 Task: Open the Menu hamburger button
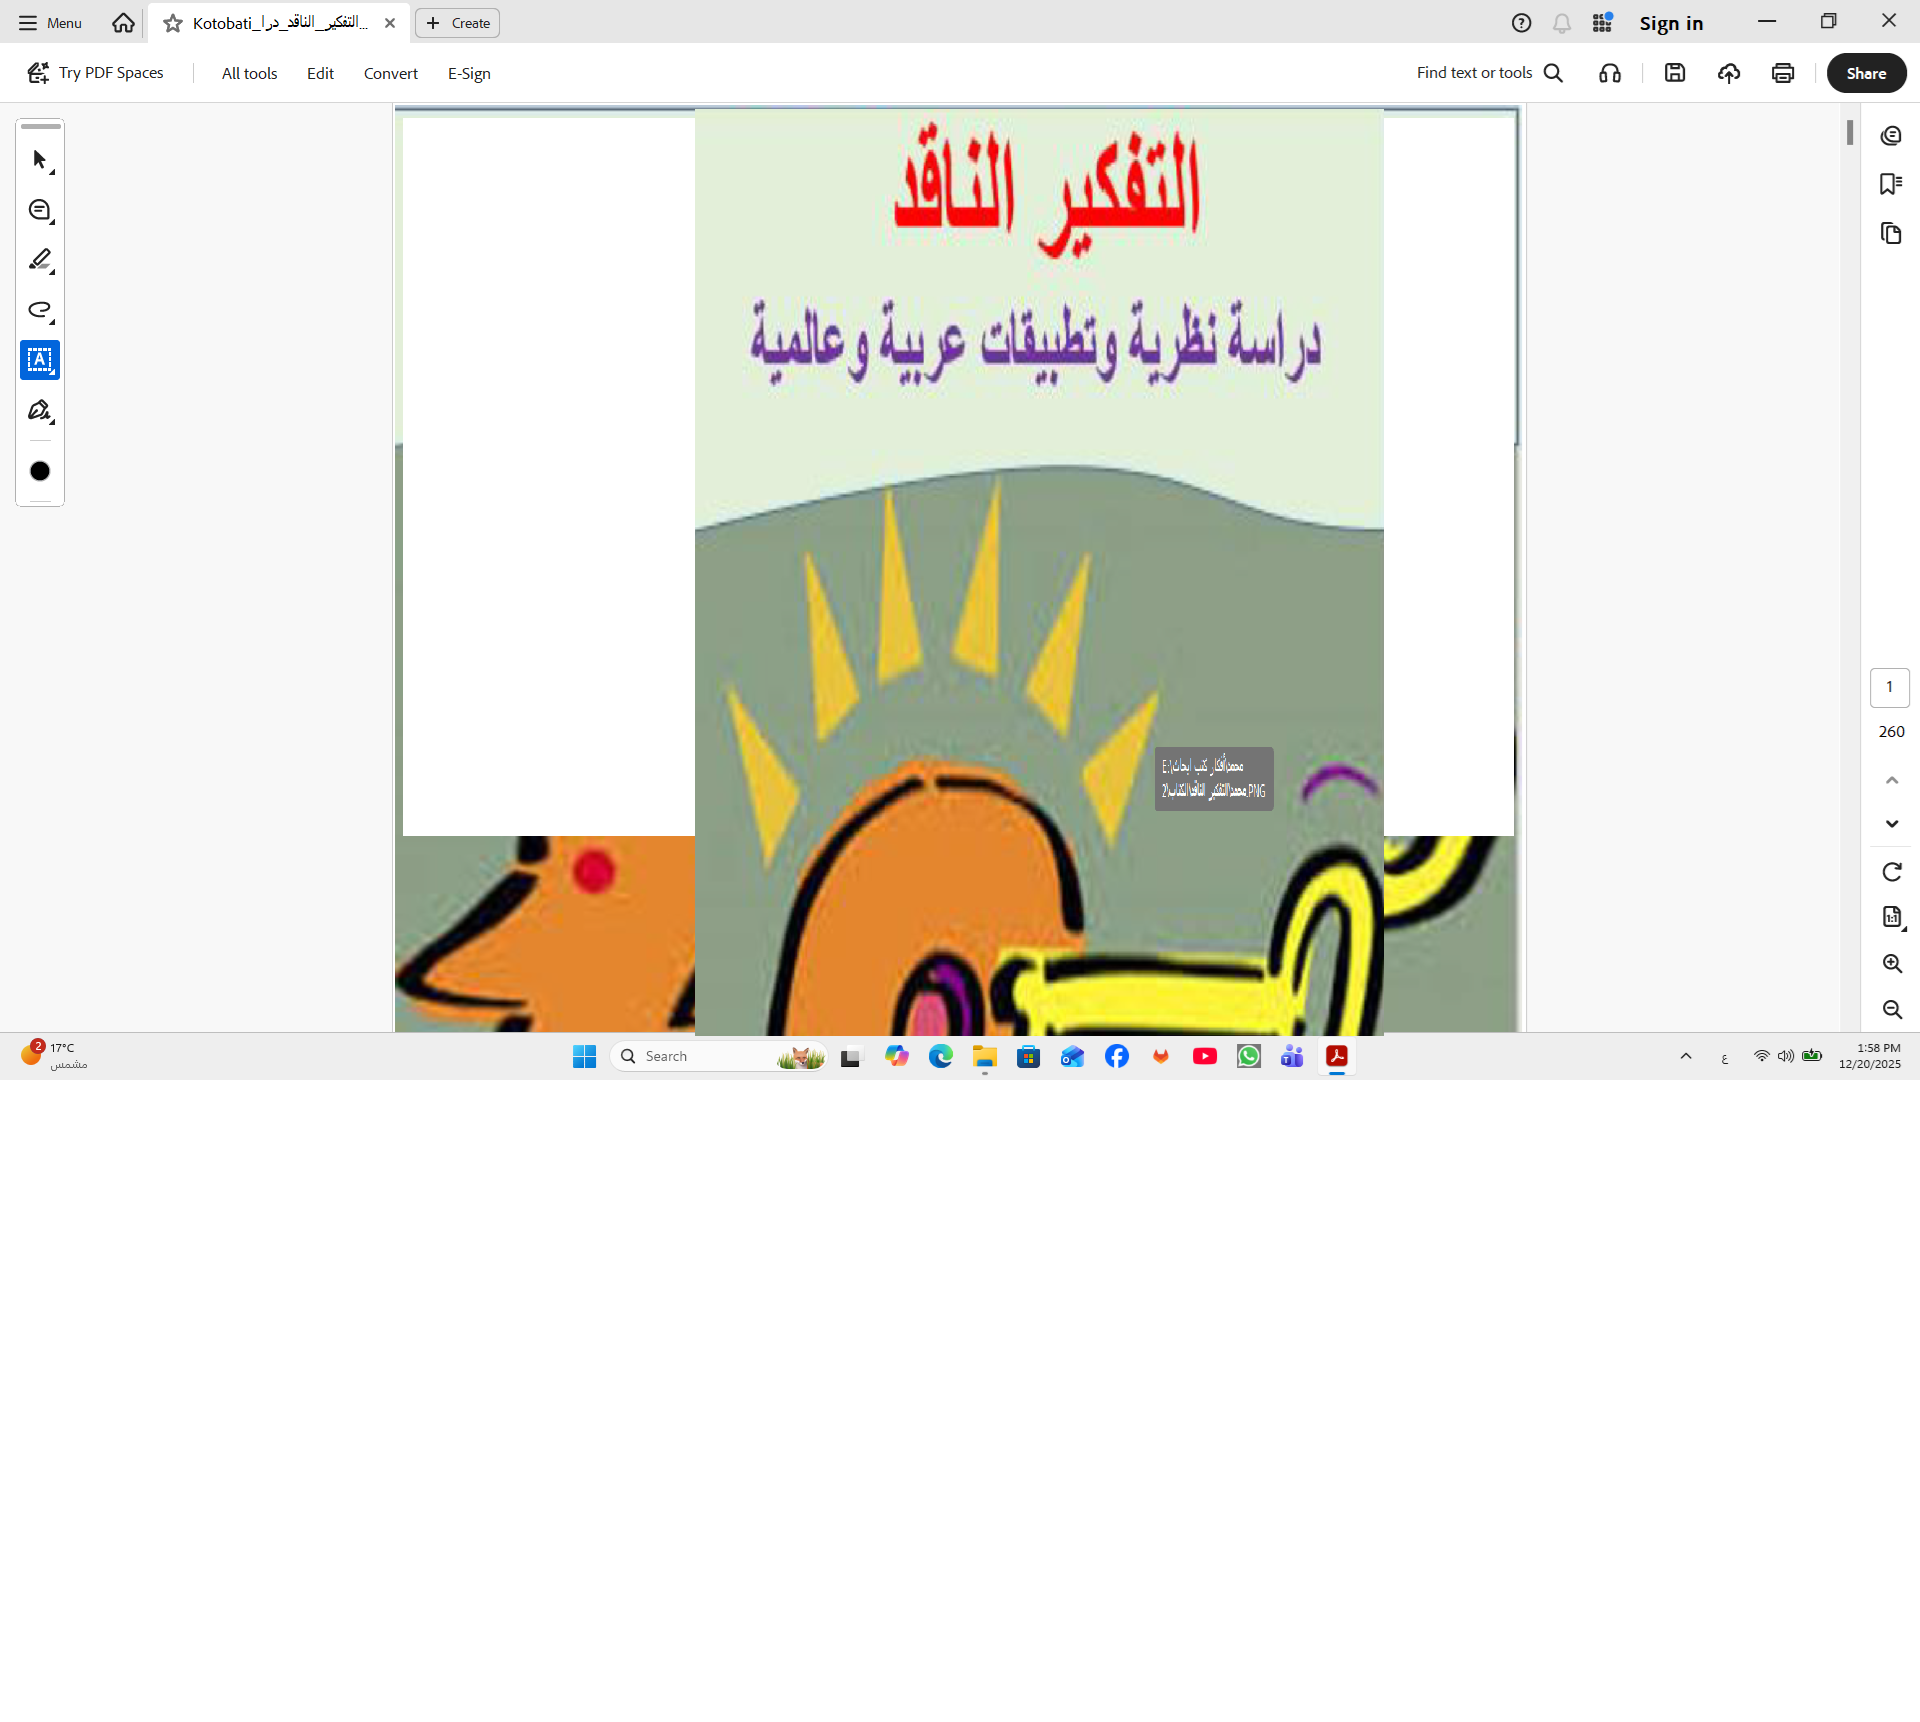point(50,23)
